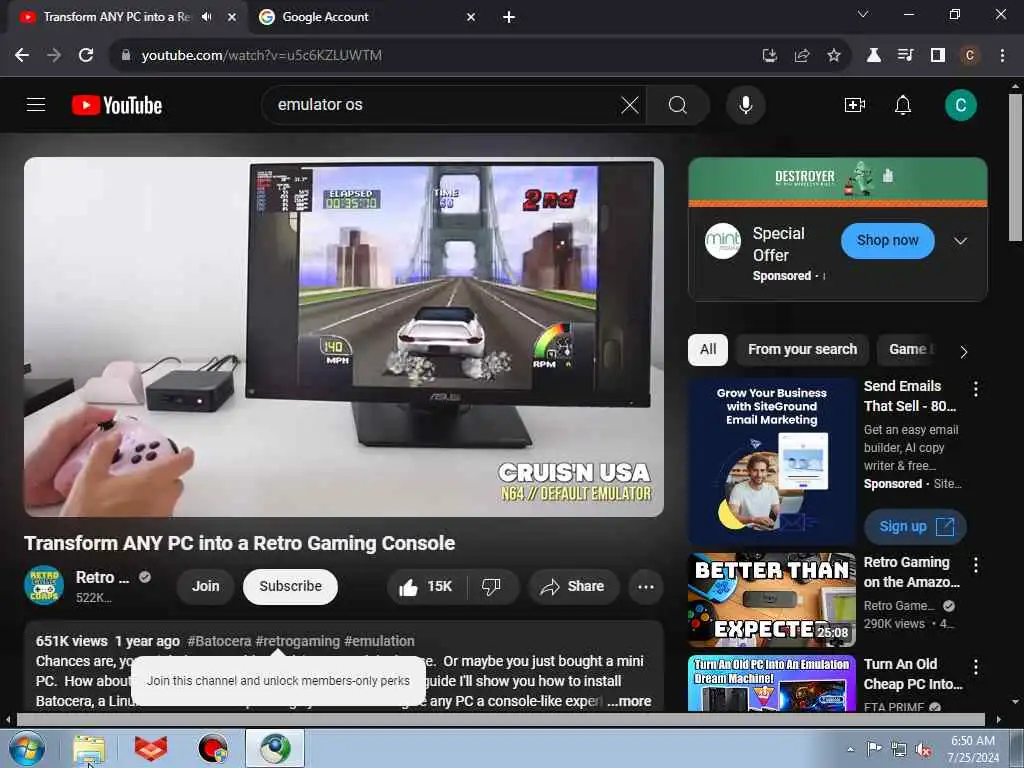Open the YouTube account avatar menu
The height and width of the screenshot is (768, 1024).
point(960,105)
